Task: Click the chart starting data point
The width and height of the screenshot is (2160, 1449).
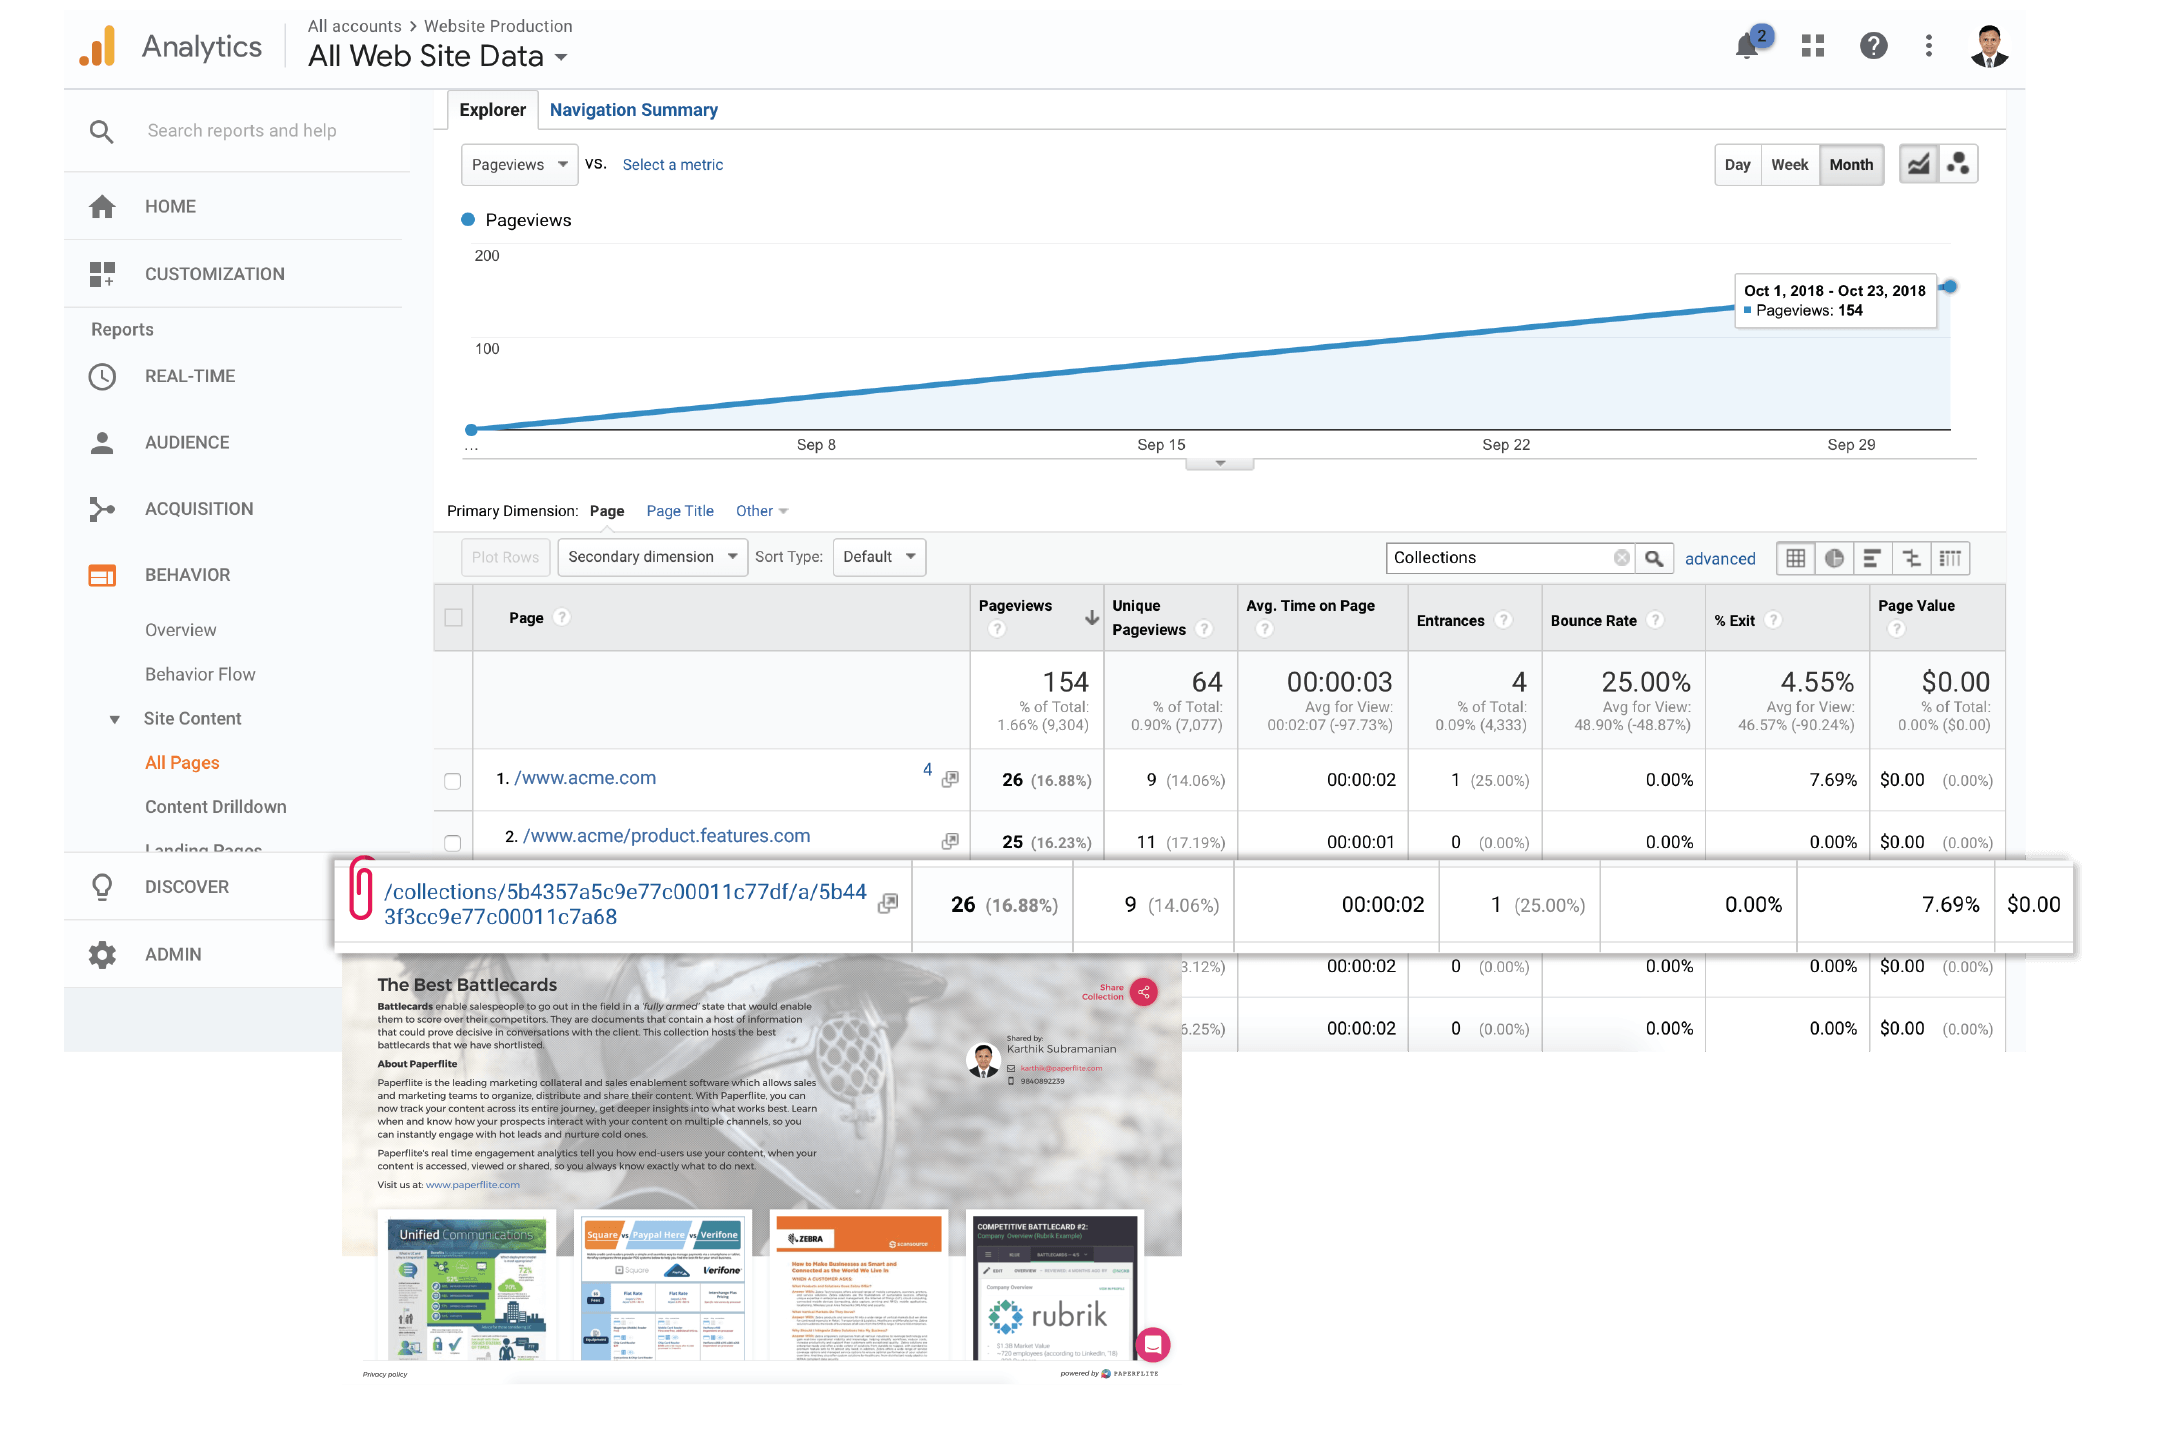Action: [471, 430]
